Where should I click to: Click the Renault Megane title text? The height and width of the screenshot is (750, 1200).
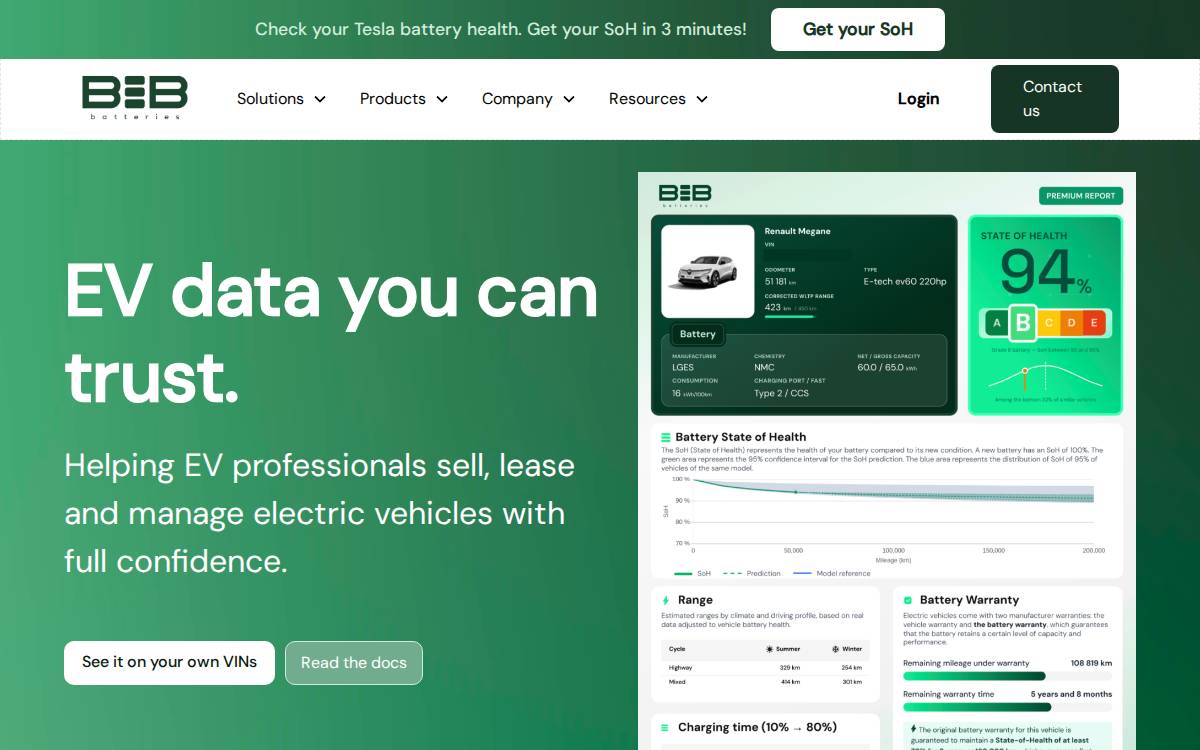pyautogui.click(x=798, y=231)
